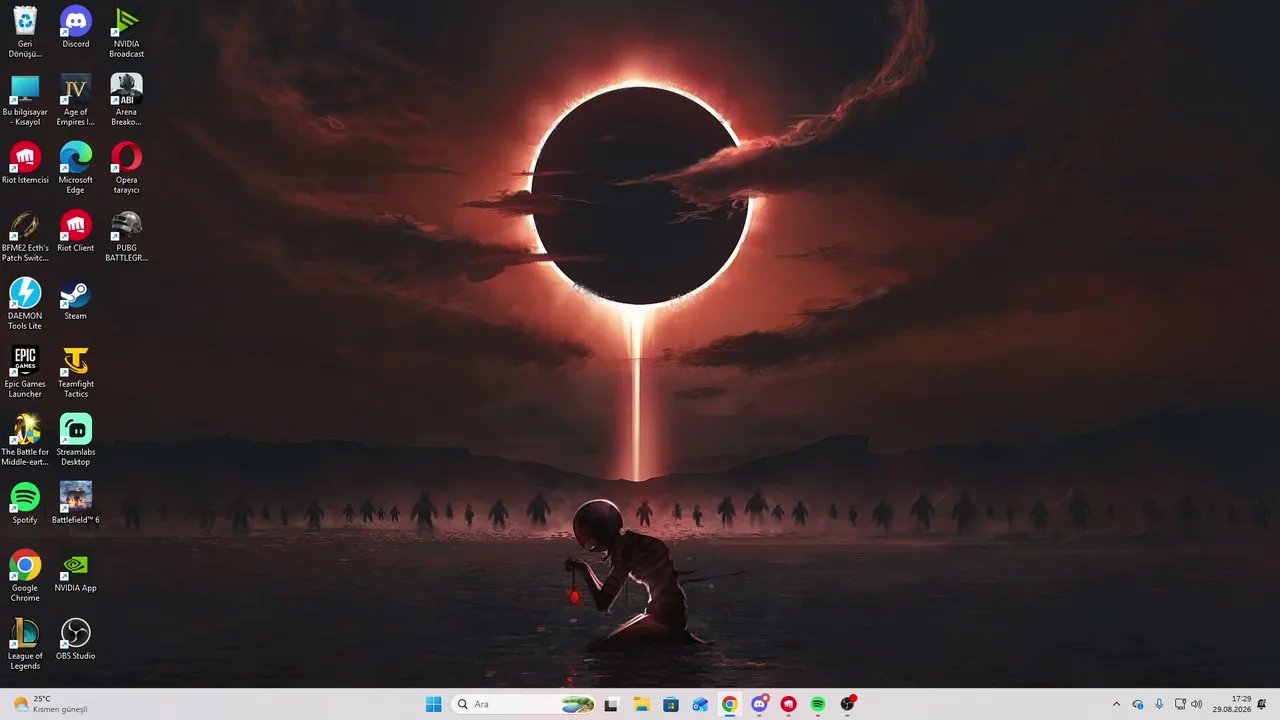Select the Microsoft Edge desktop shortcut
1280x720 pixels.
(x=76, y=168)
